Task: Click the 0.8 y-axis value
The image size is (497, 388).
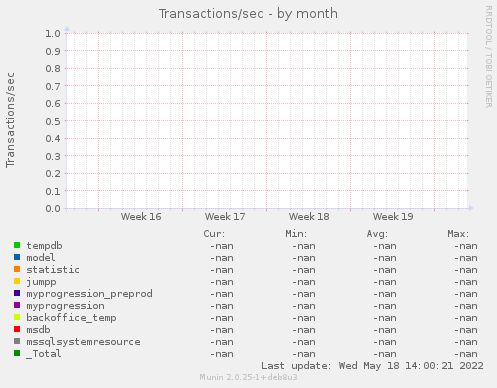Action: [53, 68]
